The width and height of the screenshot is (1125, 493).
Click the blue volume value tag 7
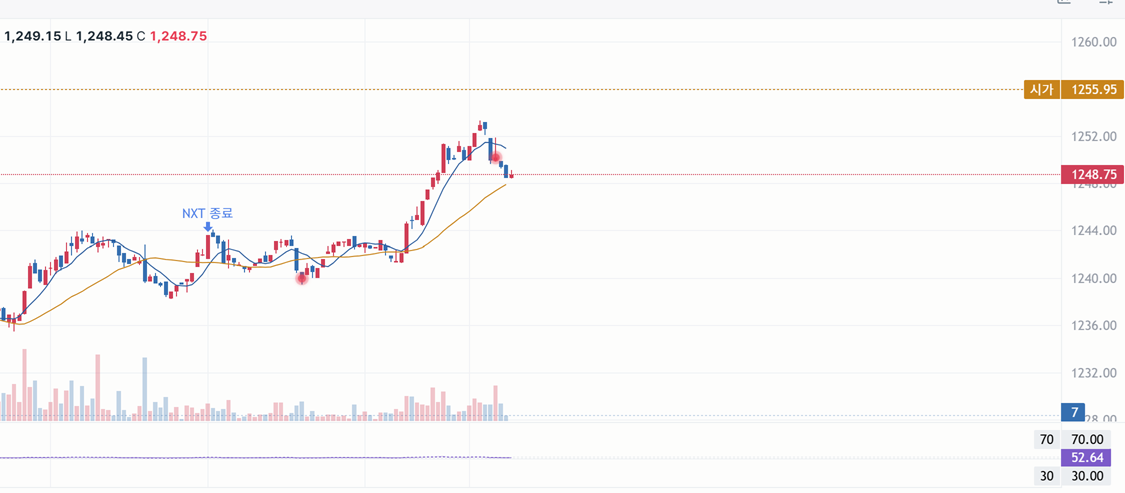1073,413
